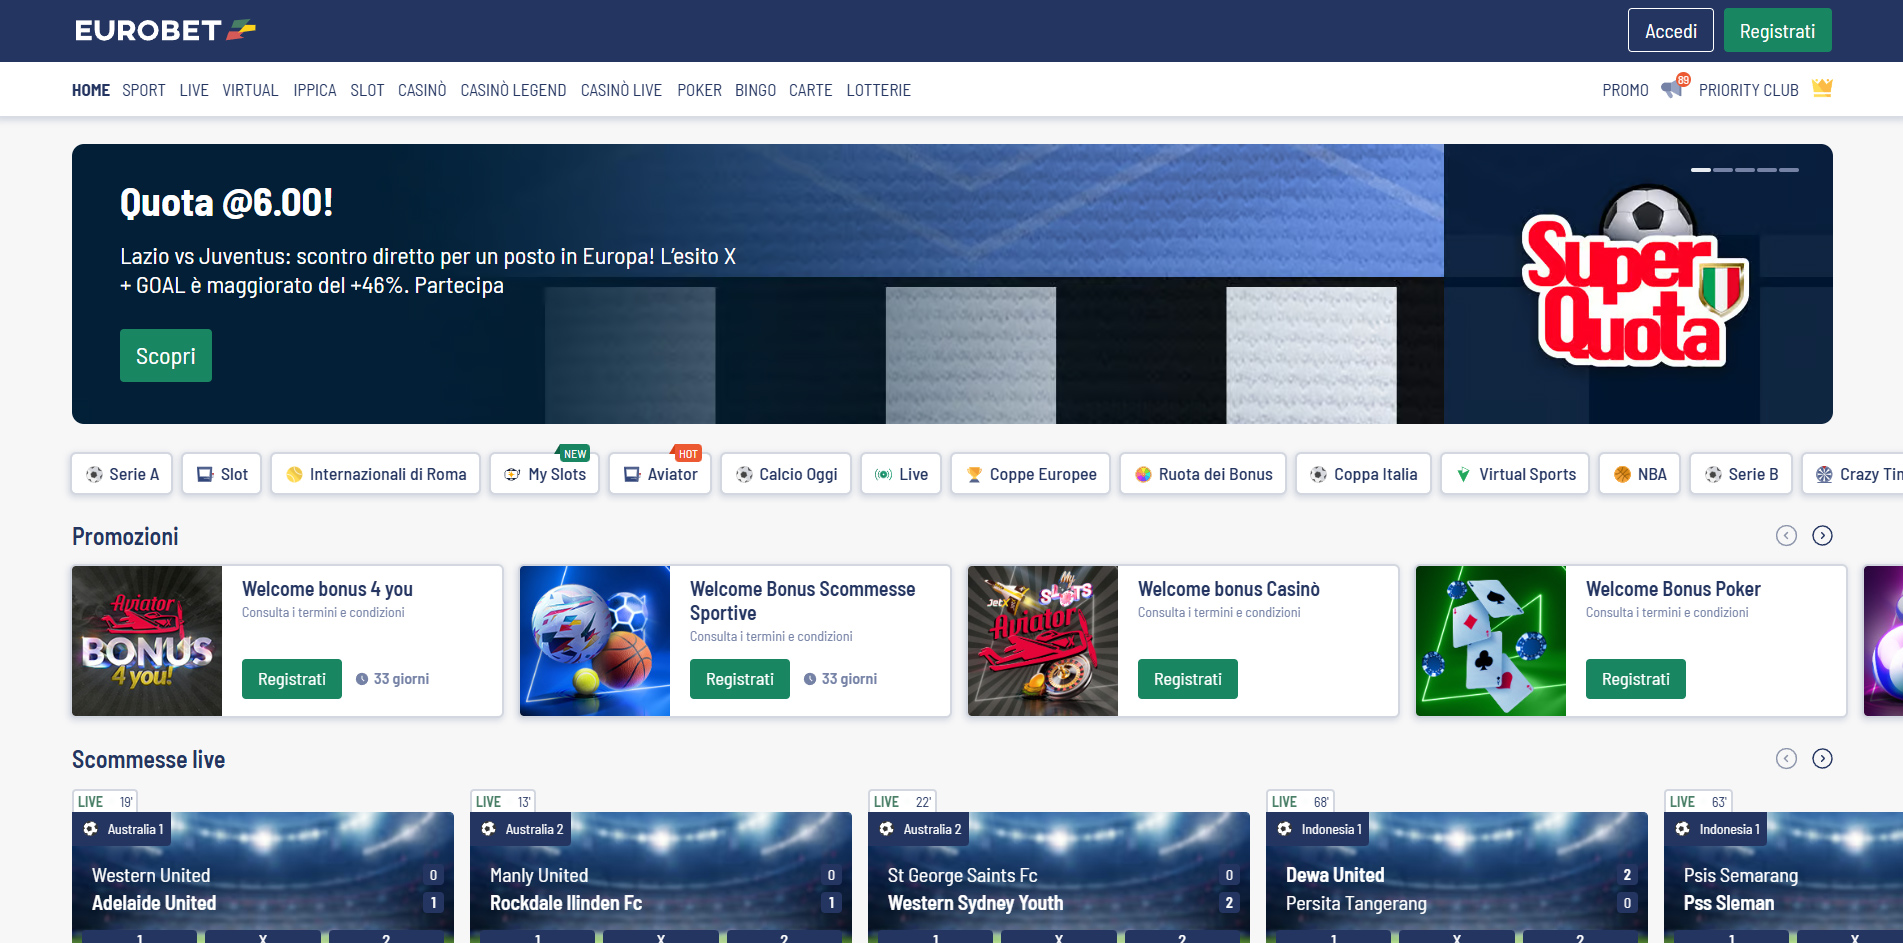The image size is (1903, 943).
Task: Click the Scopri button on banner
Action: click(166, 356)
